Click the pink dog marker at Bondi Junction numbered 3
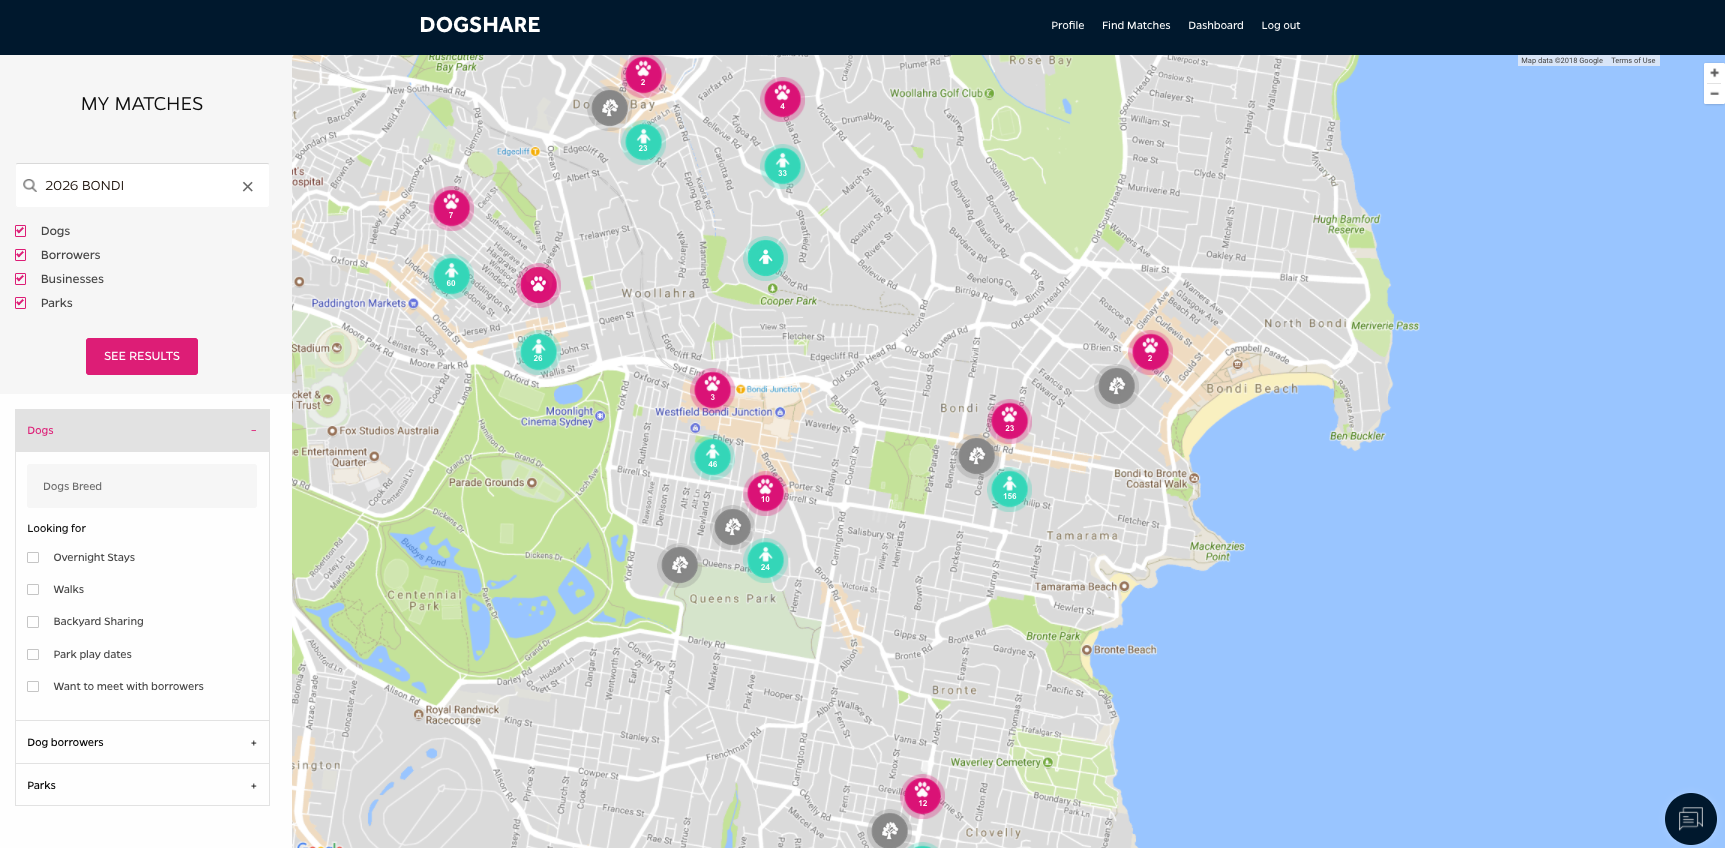 pos(712,389)
